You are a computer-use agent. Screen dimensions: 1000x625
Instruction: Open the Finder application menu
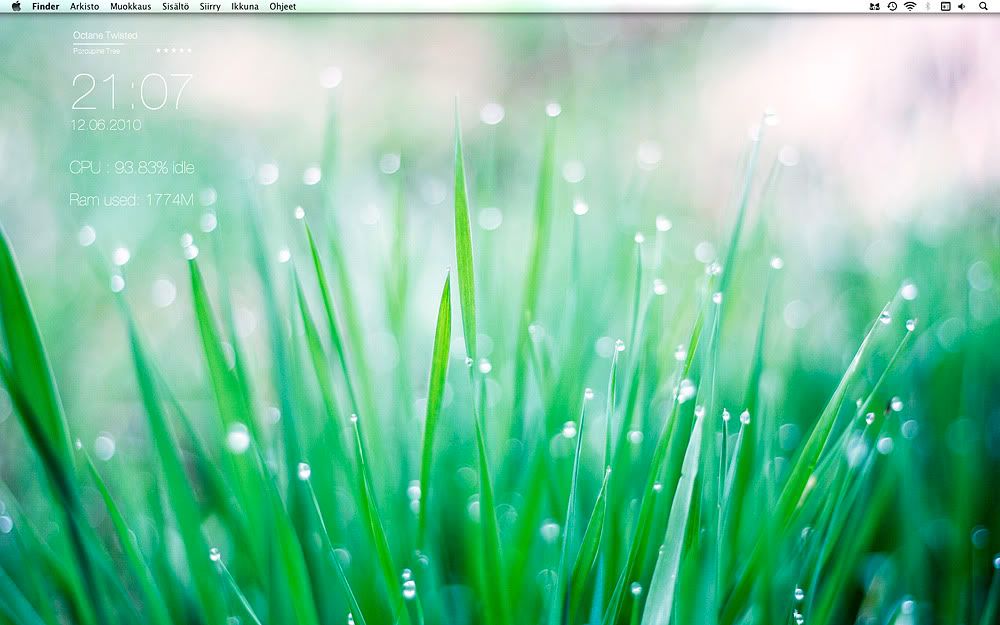[46, 6]
